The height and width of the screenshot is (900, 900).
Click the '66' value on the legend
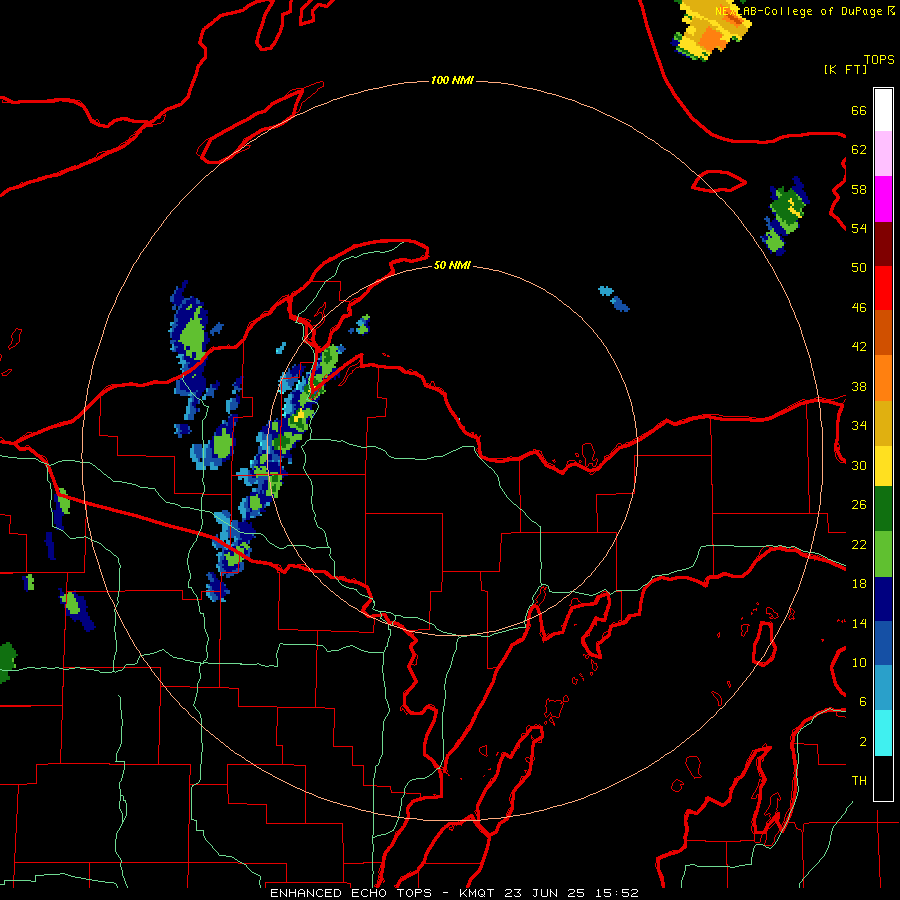[x=859, y=111]
